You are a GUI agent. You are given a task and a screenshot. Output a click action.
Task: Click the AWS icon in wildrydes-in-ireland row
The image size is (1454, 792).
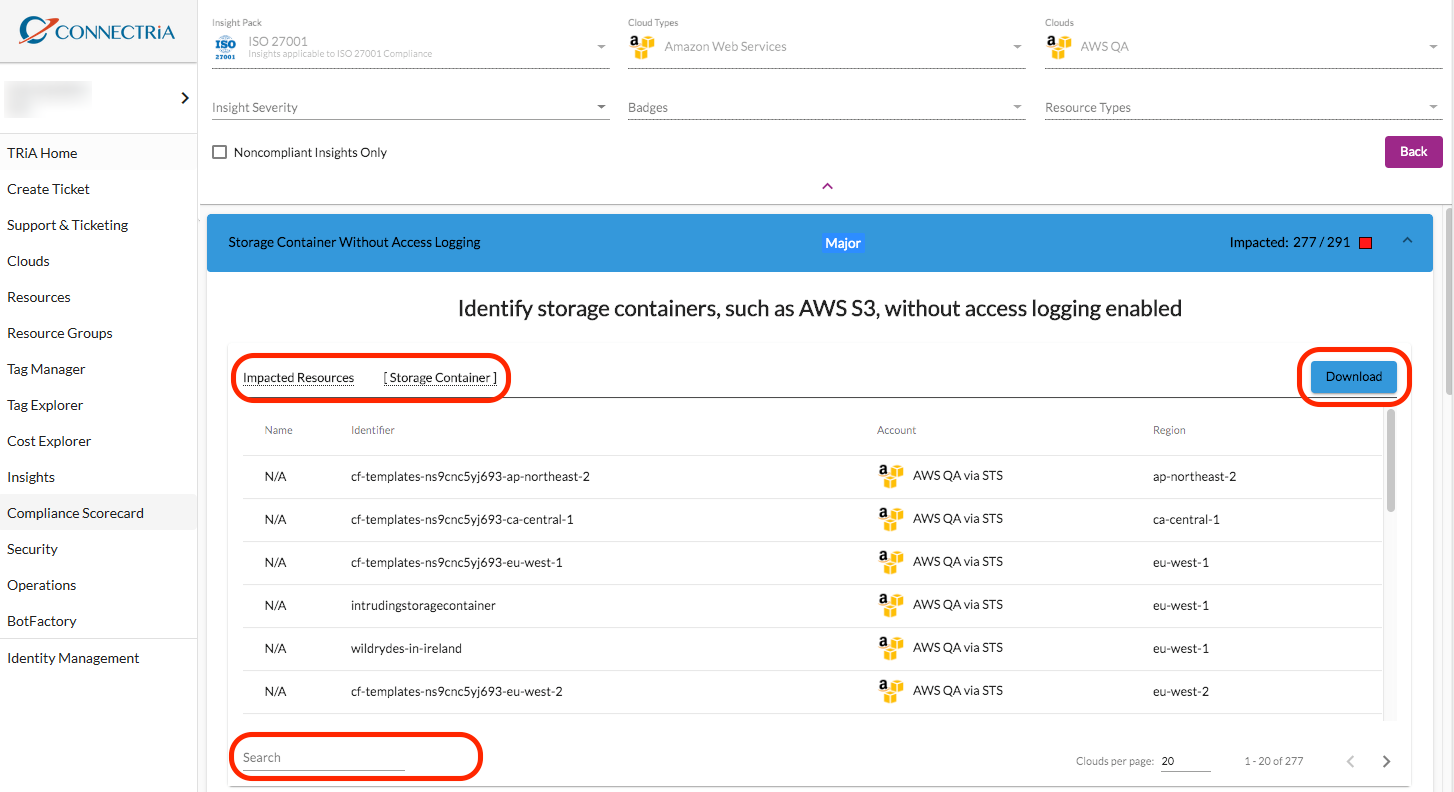(890, 649)
